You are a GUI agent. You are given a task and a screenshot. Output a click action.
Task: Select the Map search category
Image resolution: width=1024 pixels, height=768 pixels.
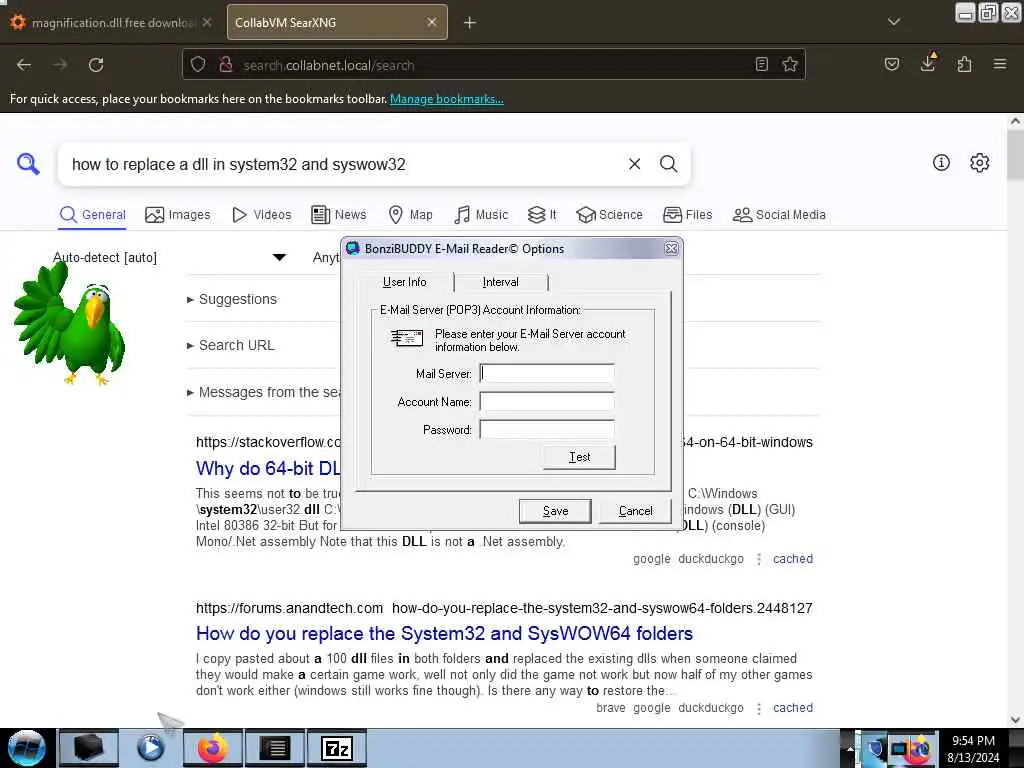tap(411, 215)
